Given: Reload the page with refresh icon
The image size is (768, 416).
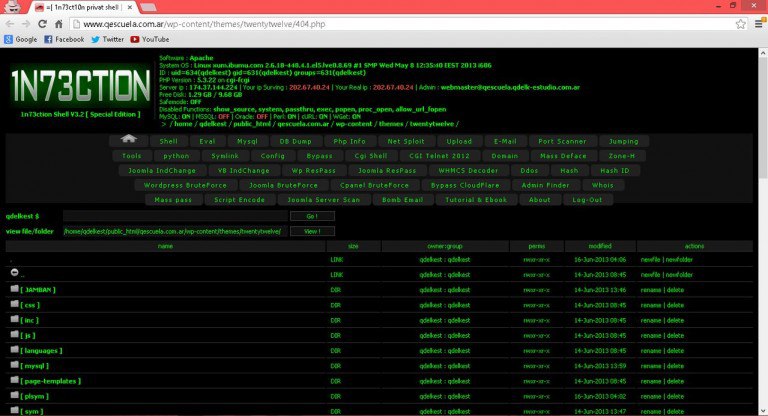Looking at the screenshot, I should (42, 24).
